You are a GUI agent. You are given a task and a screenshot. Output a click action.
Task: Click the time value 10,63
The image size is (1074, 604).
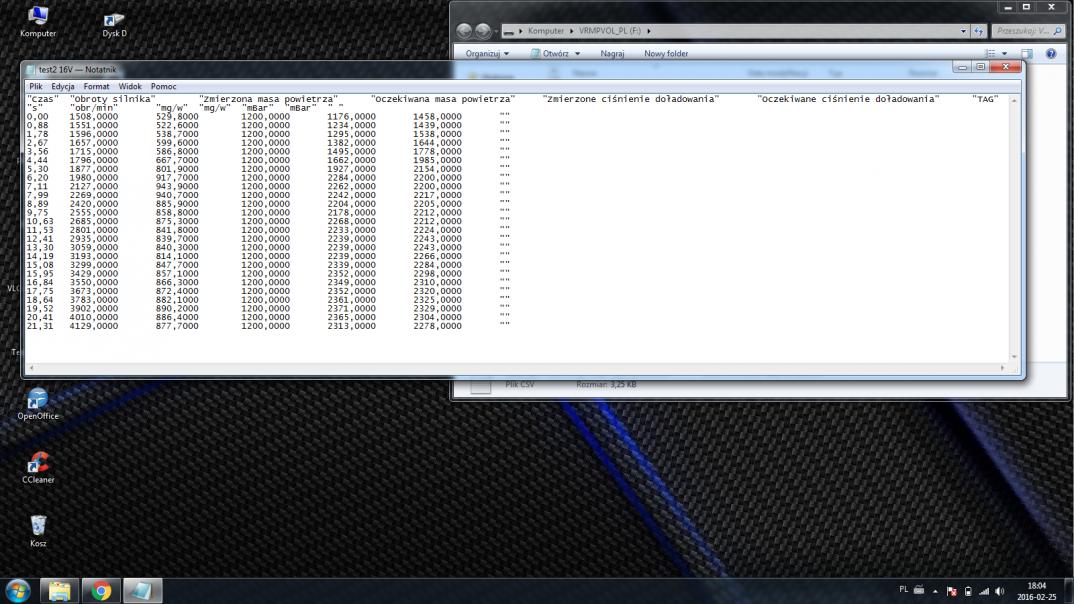[x=40, y=221]
